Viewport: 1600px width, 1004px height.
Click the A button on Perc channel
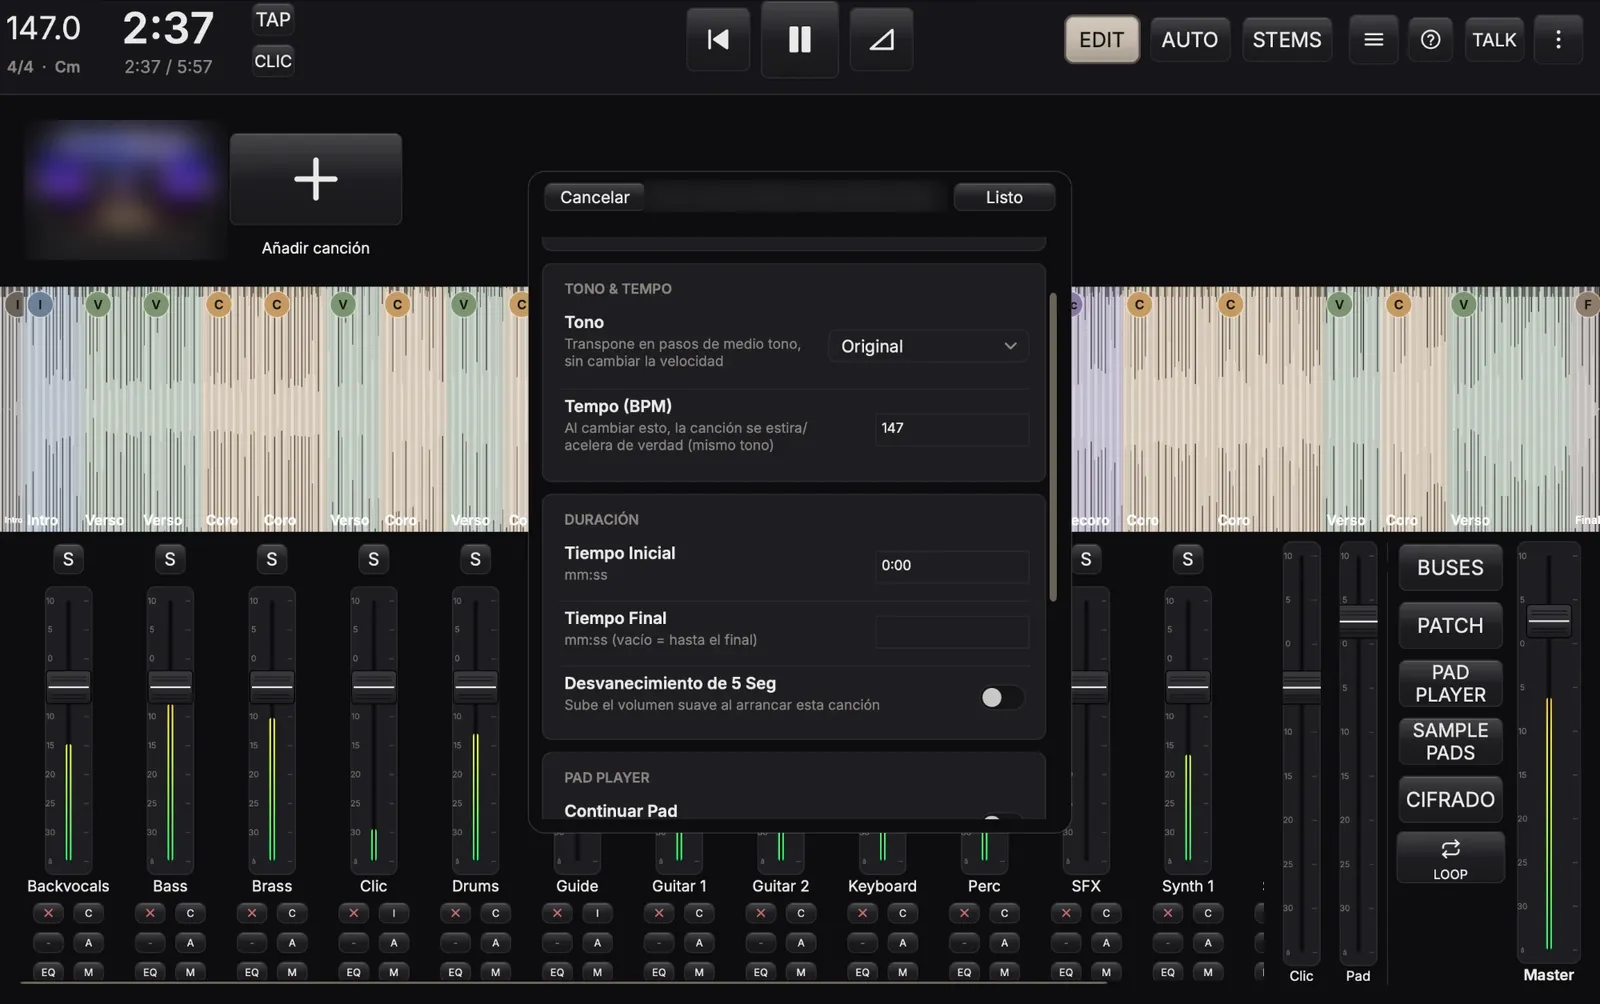[x=1004, y=942]
